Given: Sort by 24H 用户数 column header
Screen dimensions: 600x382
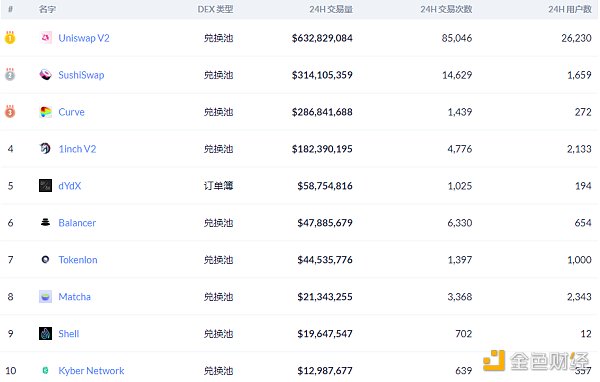Looking at the screenshot, I should tap(570, 9).
